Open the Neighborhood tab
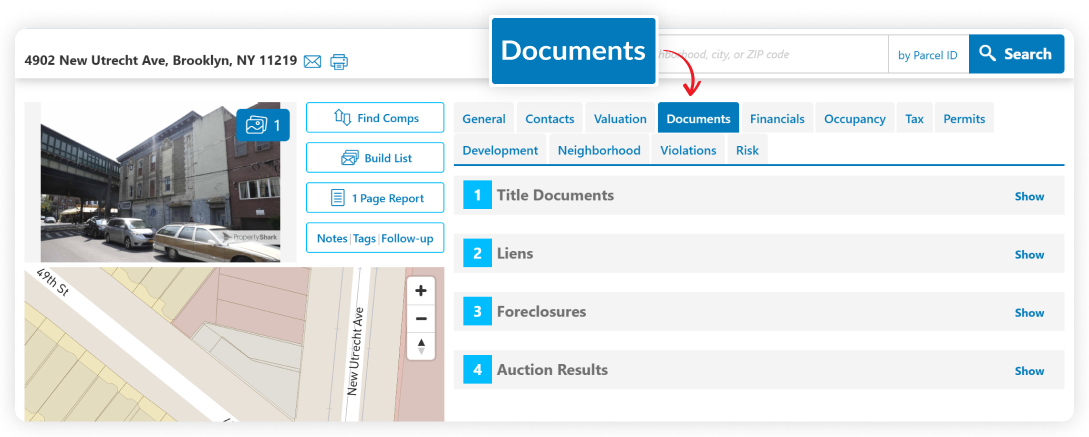The width and height of the screenshot is (1089, 437). click(x=599, y=150)
